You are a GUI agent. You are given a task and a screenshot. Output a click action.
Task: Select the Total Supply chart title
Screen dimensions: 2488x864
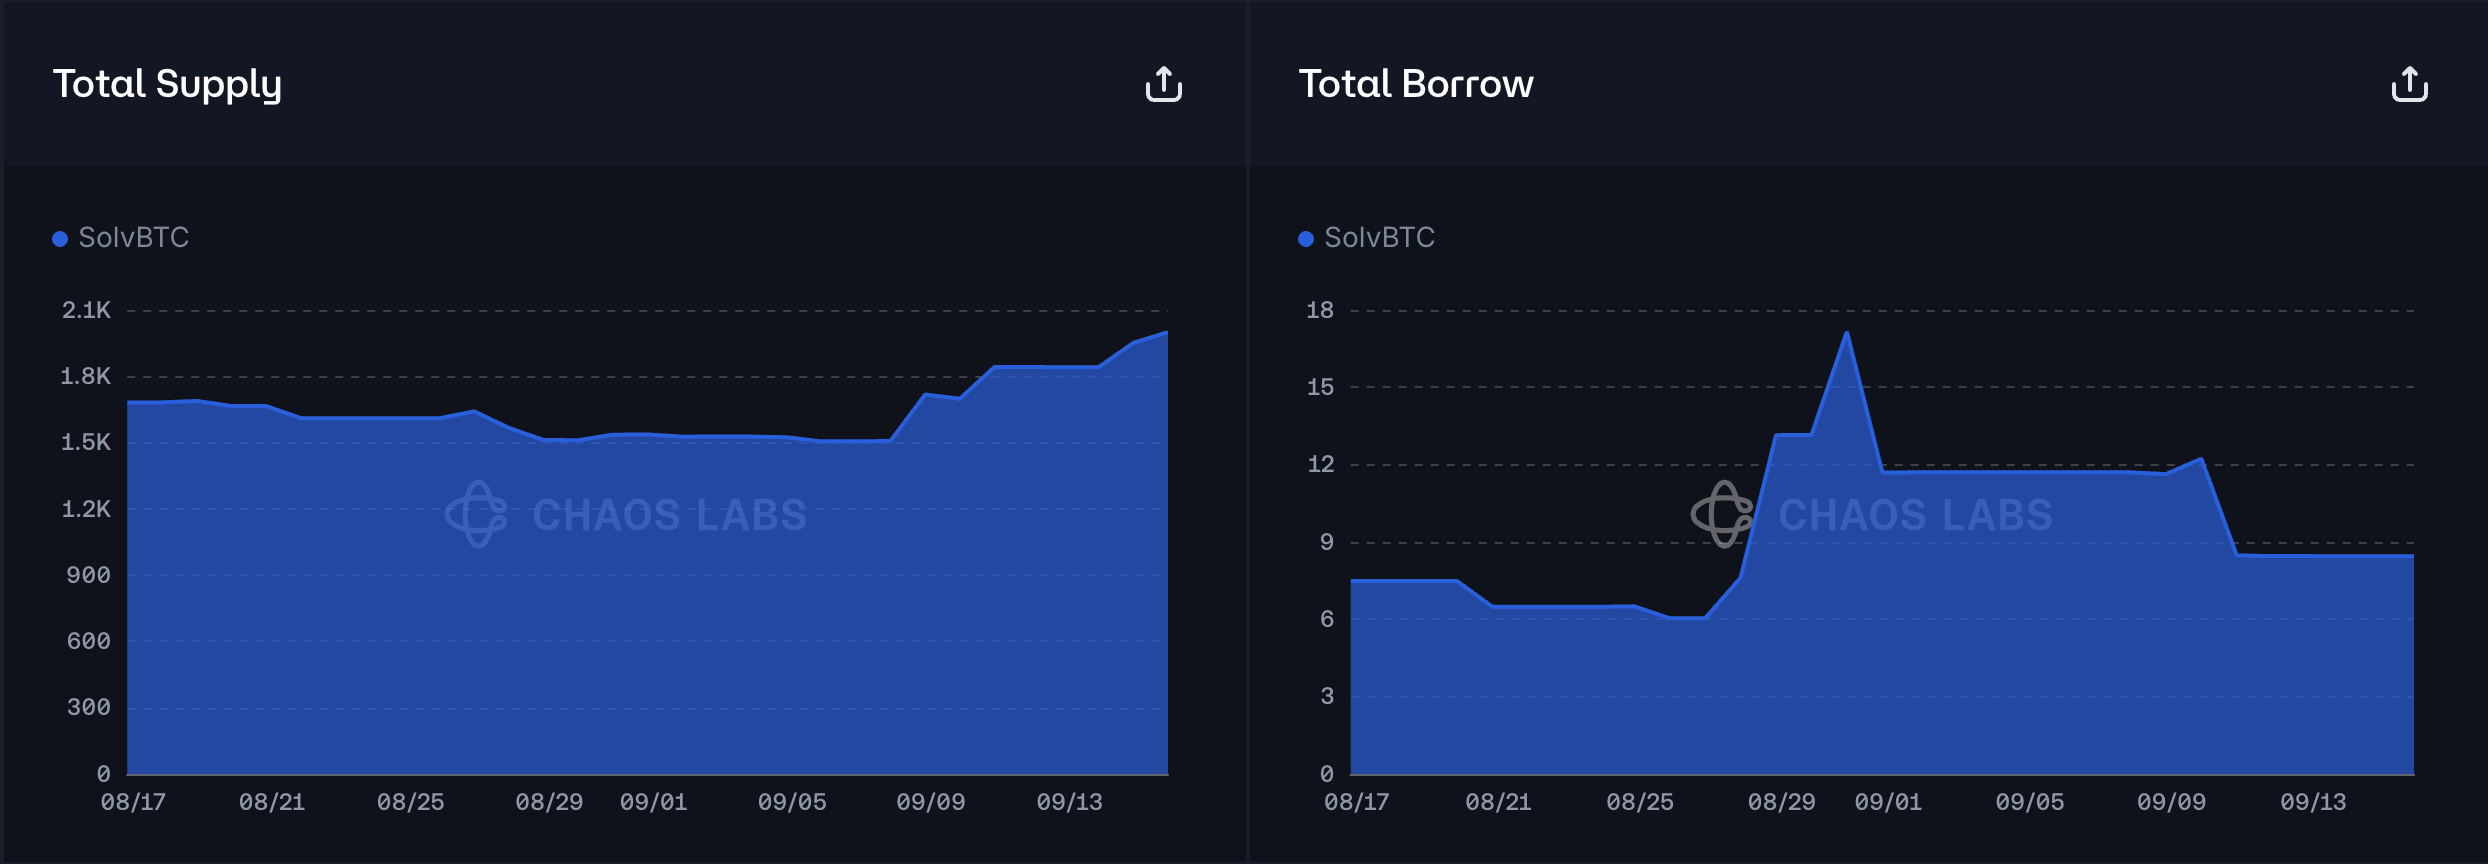coord(167,84)
